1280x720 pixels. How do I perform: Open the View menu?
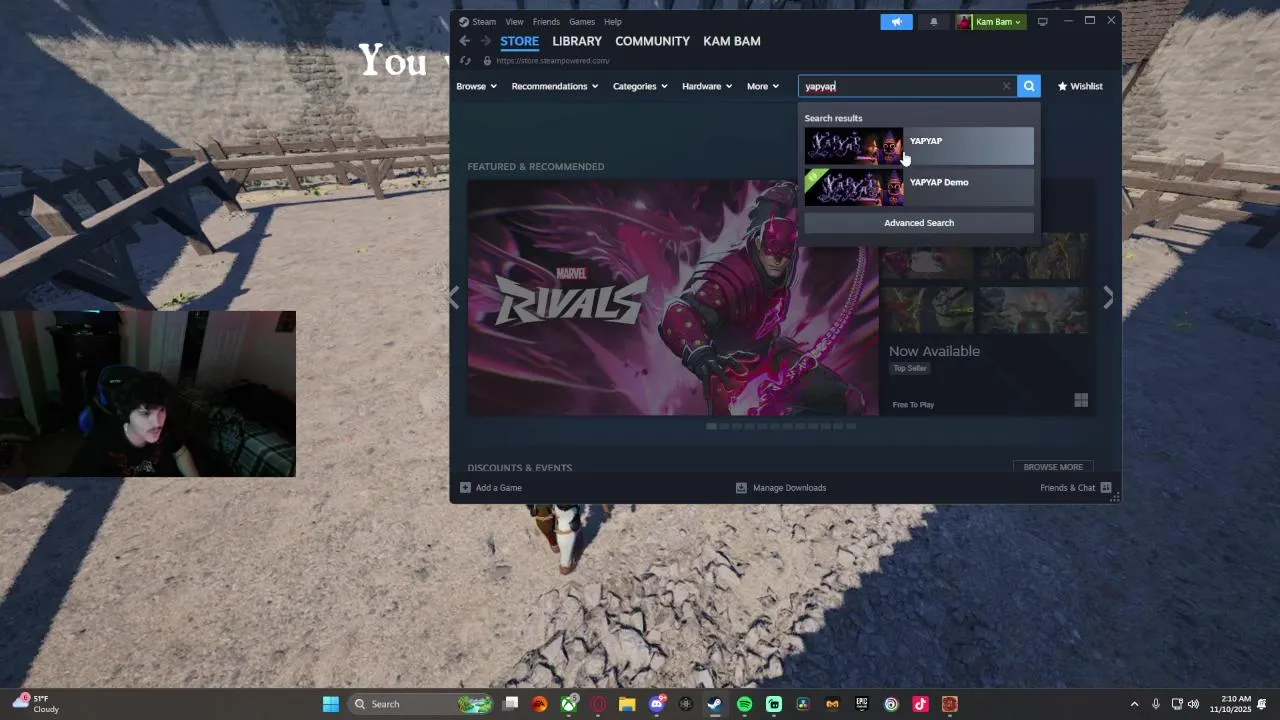(x=514, y=21)
